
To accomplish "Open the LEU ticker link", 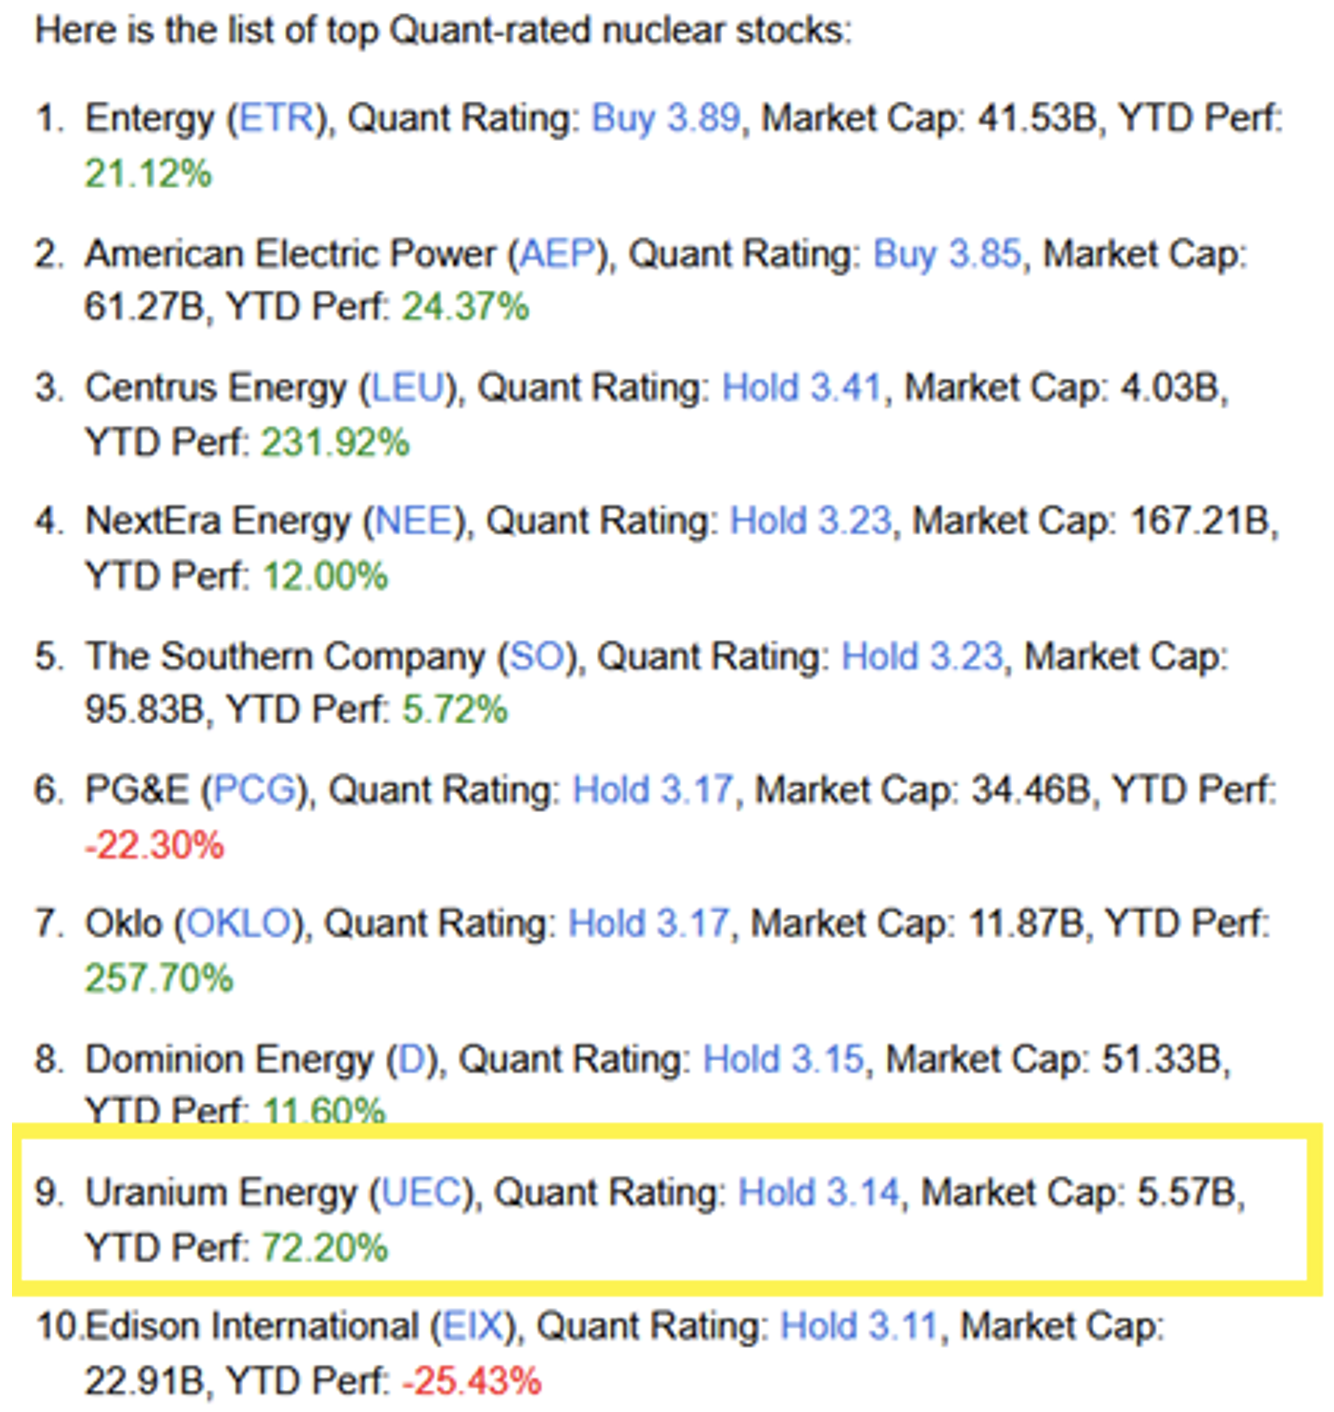I will 407,388.
